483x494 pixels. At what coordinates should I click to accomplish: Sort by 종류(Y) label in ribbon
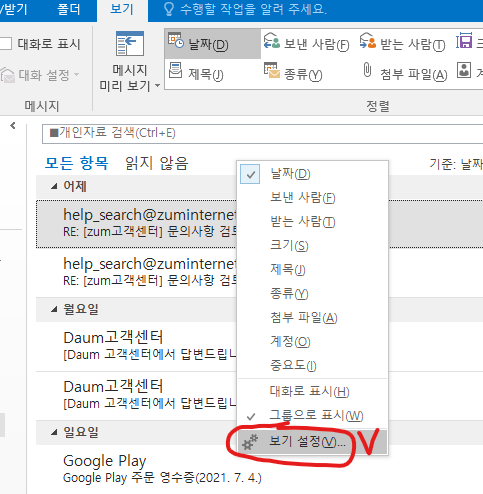303,74
